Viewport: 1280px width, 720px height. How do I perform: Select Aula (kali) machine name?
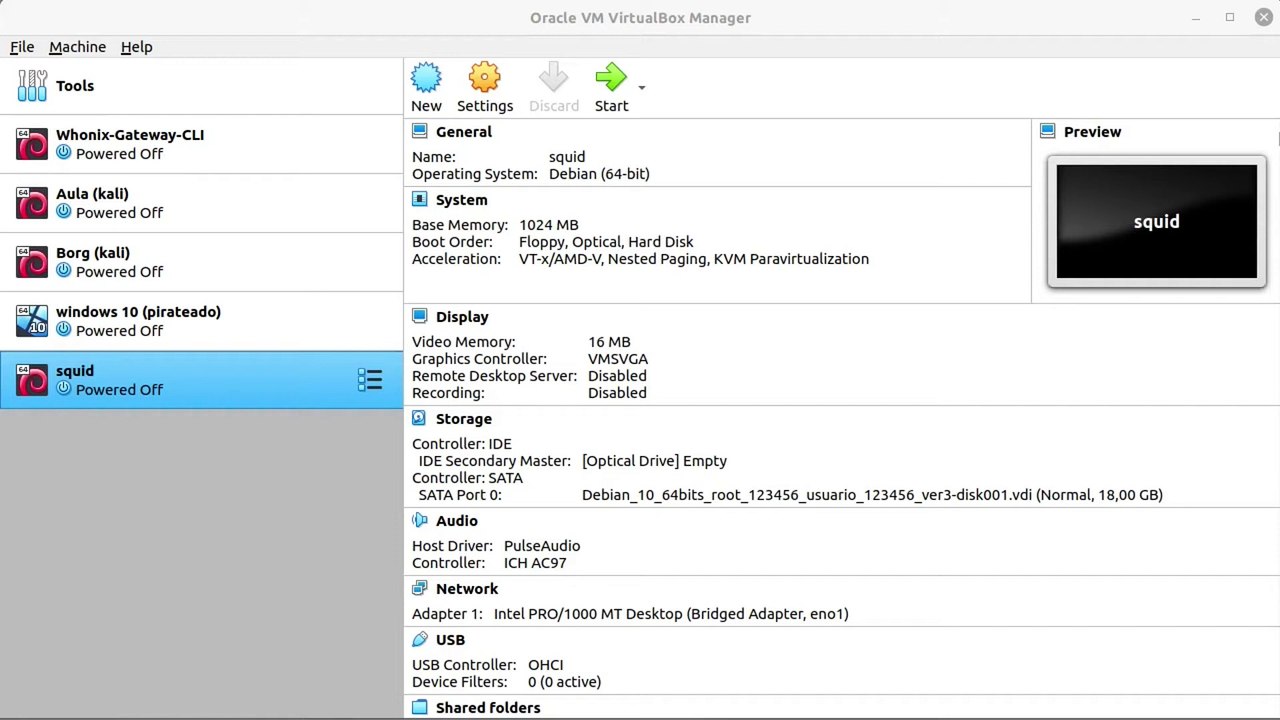pyautogui.click(x=92, y=194)
